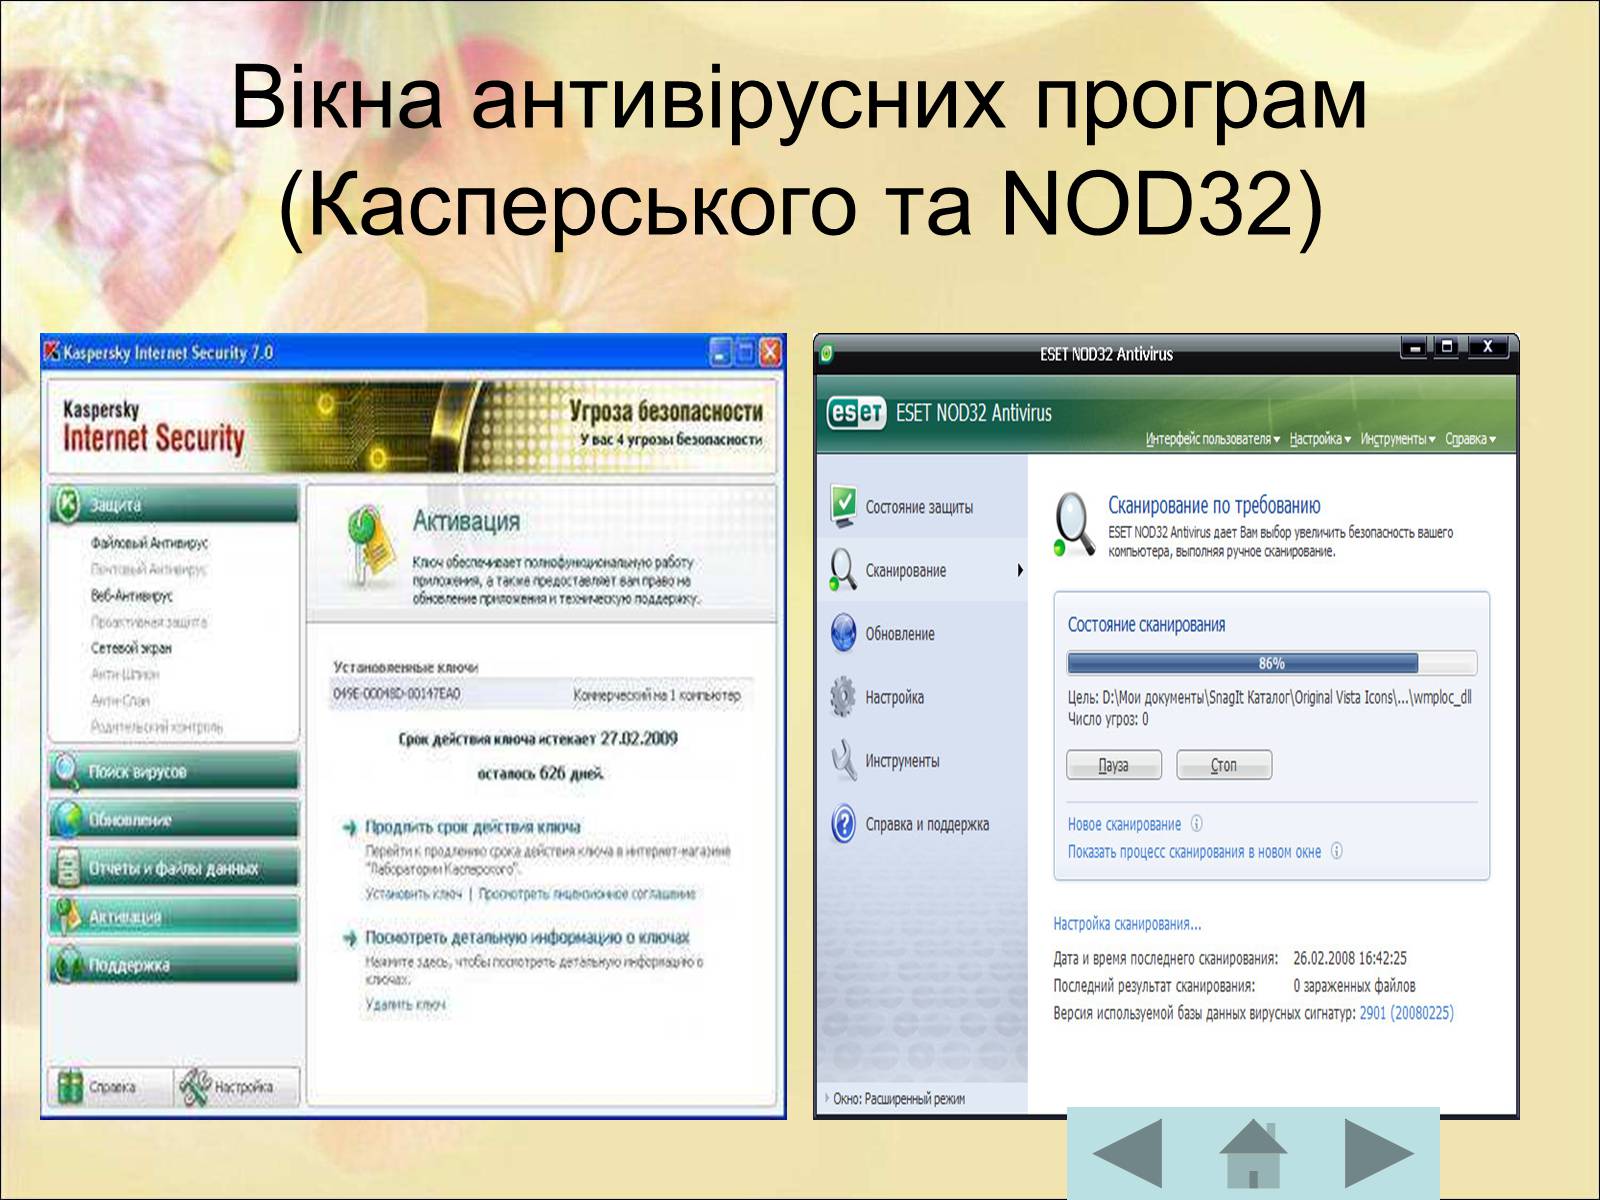The image size is (1600, 1200).
Task: Click ESET Справка и поддержка question icon
Action: 843,824
